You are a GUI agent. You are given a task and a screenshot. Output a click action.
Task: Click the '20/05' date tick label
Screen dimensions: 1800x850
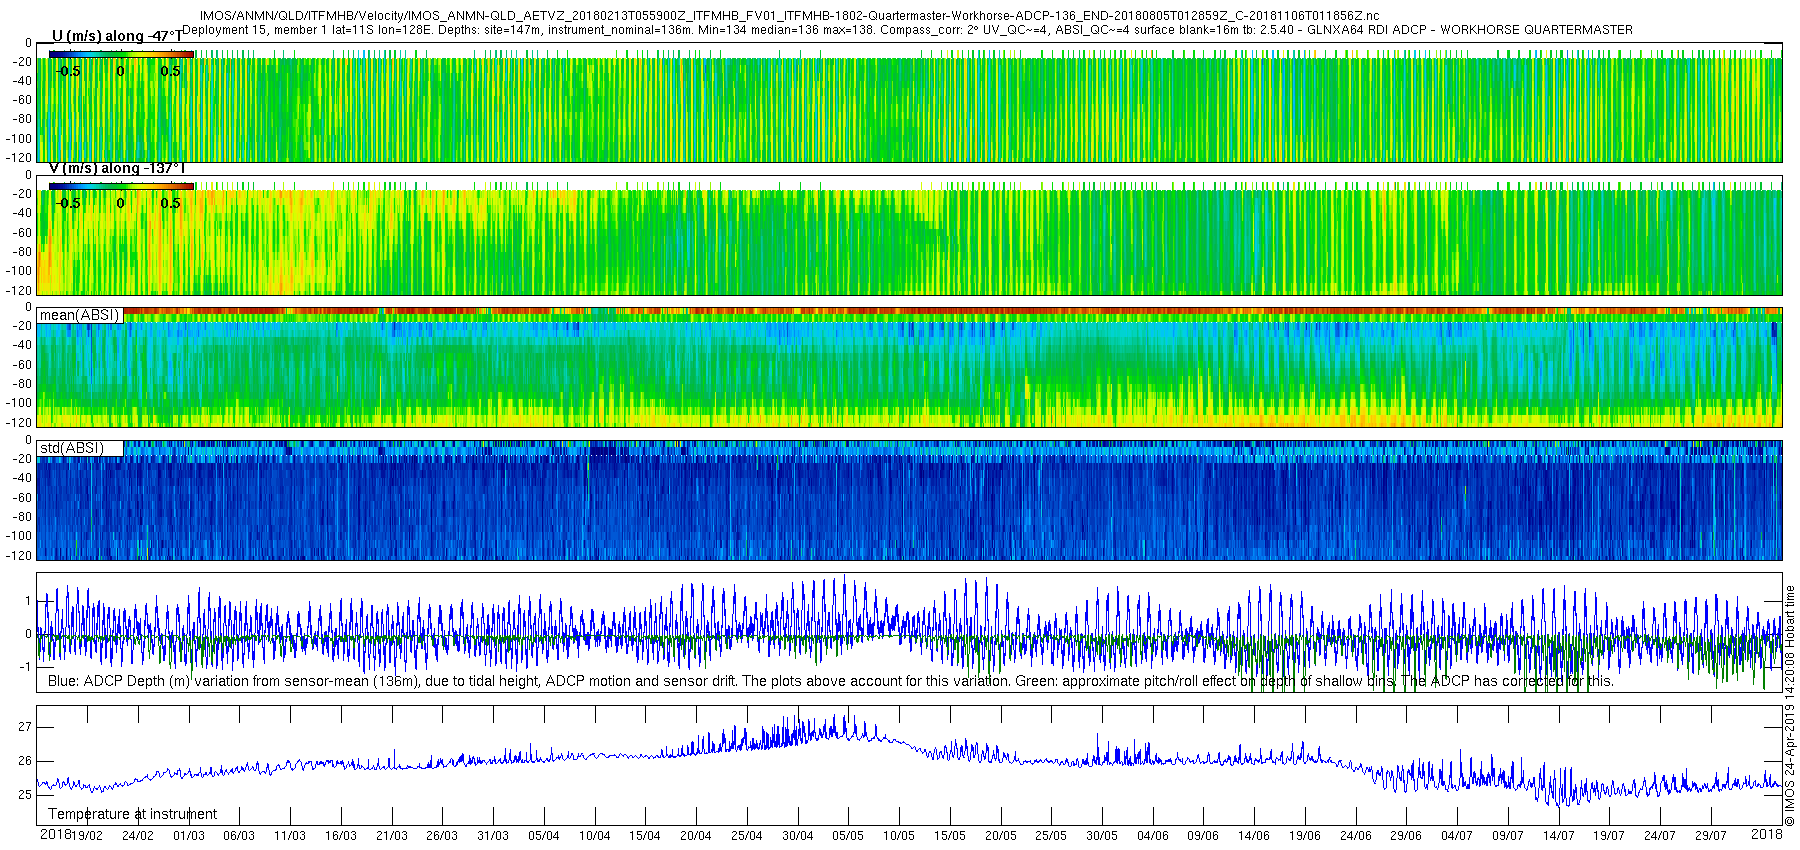point(1000,836)
